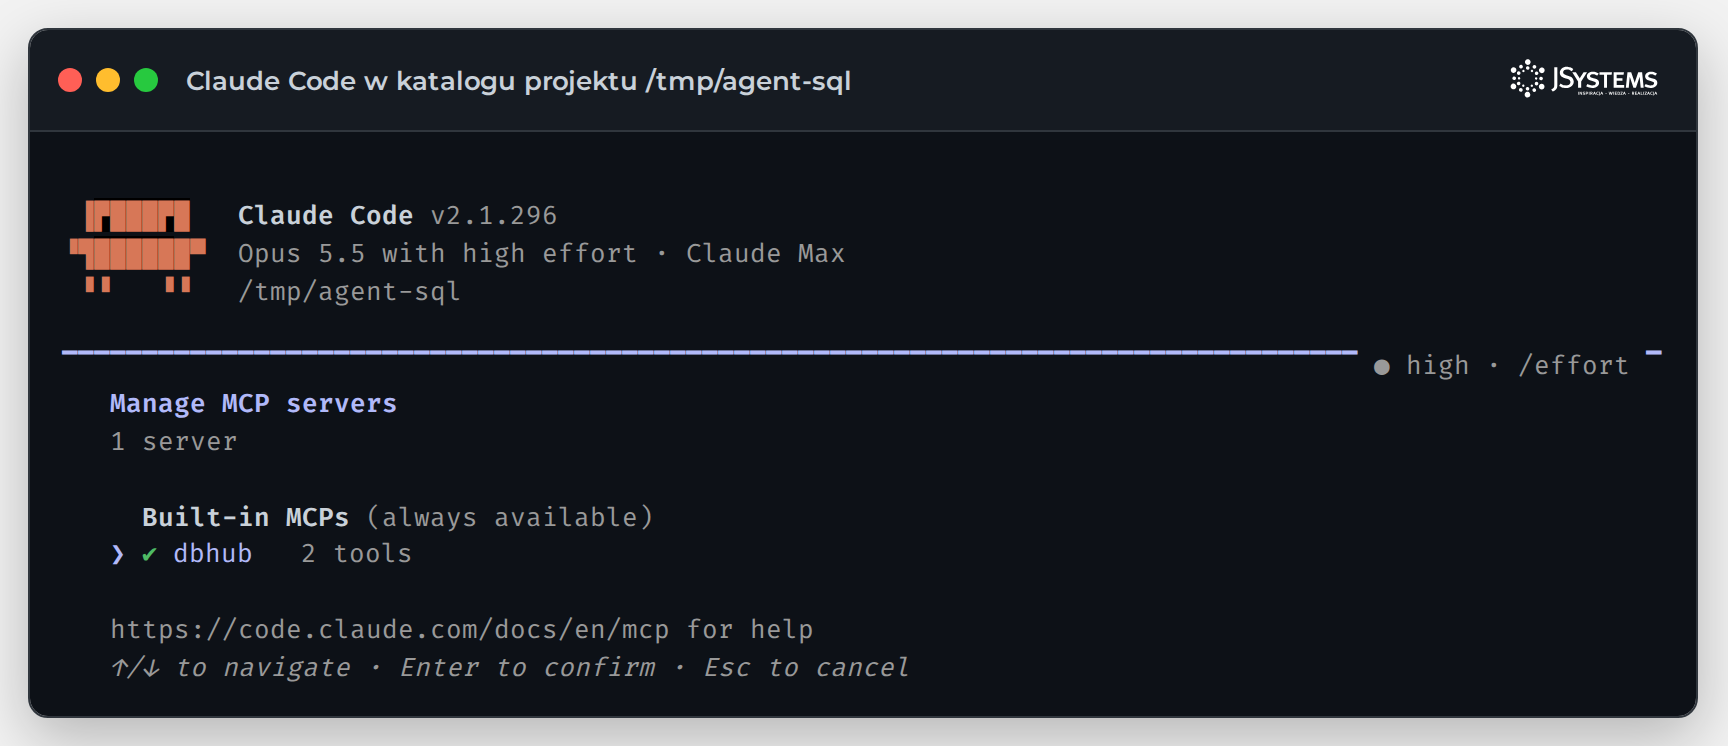Viewport: 1728px width, 746px height.
Task: Click the '1 server' count text
Action: tap(174, 441)
